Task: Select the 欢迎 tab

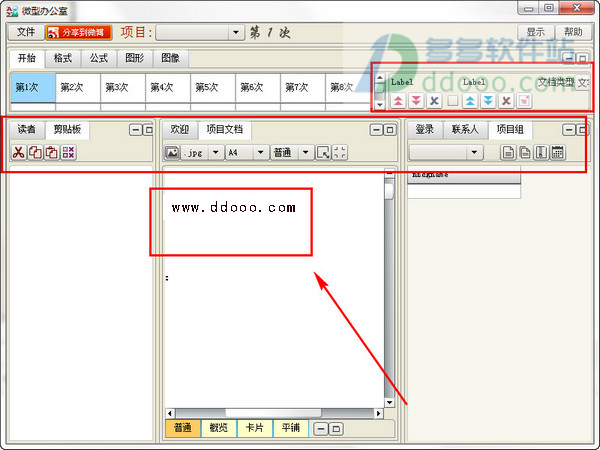Action: click(x=180, y=129)
